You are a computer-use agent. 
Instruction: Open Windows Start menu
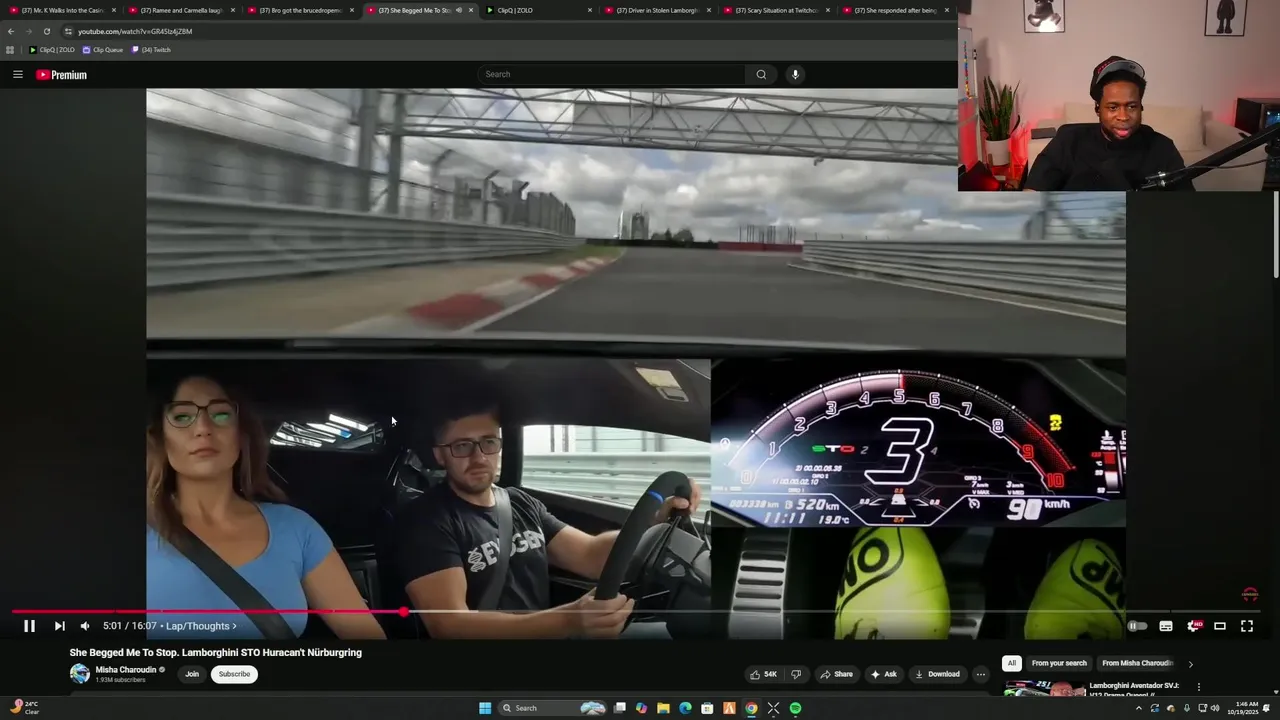click(x=485, y=708)
